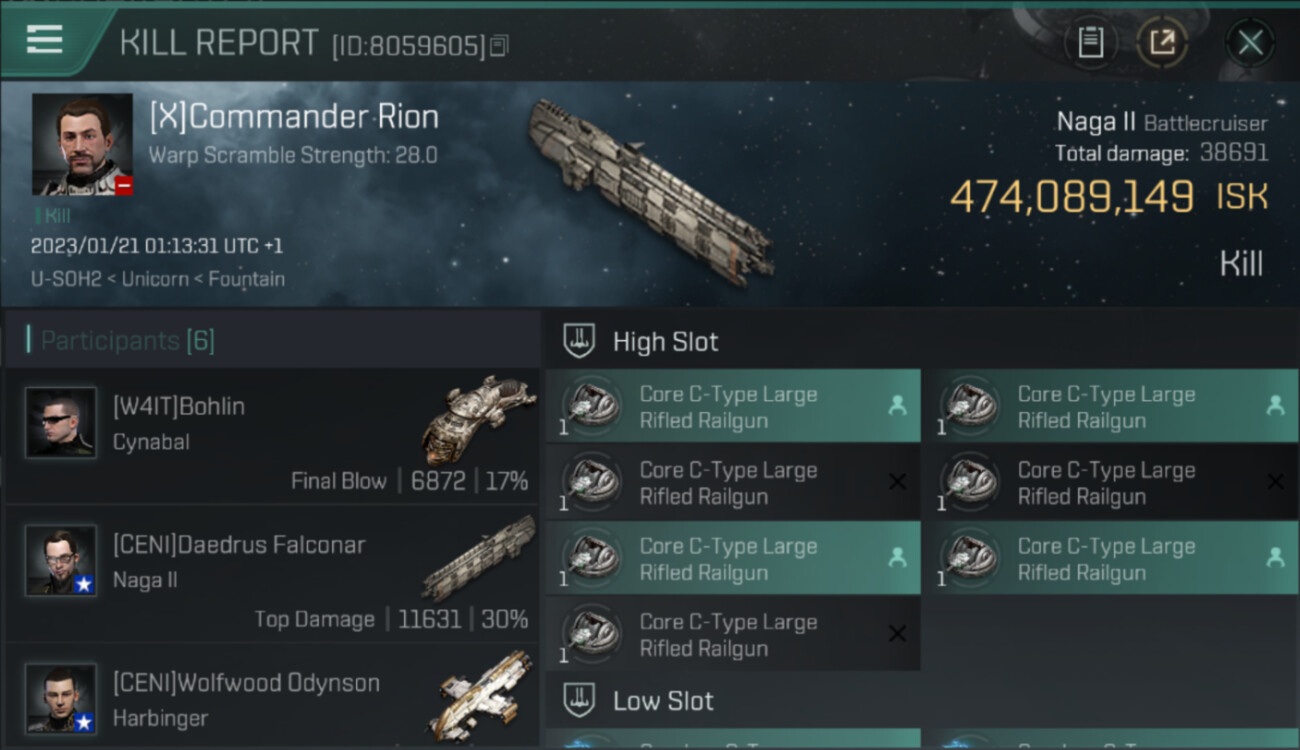The image size is (1300, 750).
Task: Close the kill report window
Action: 1250,42
